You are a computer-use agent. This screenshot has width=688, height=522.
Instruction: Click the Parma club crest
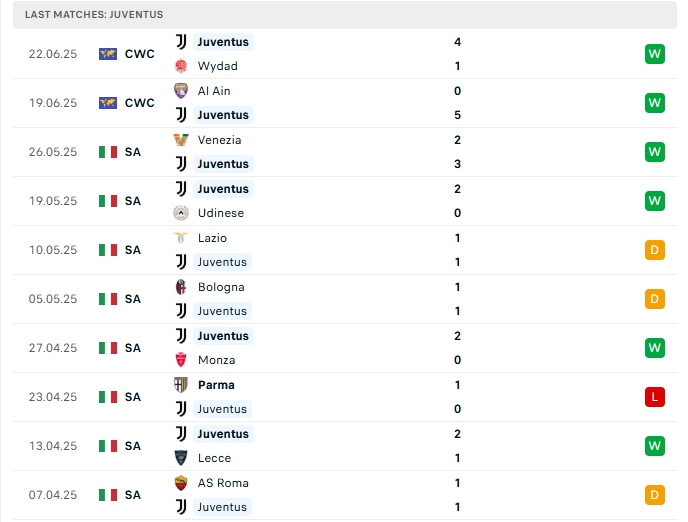[x=181, y=385]
